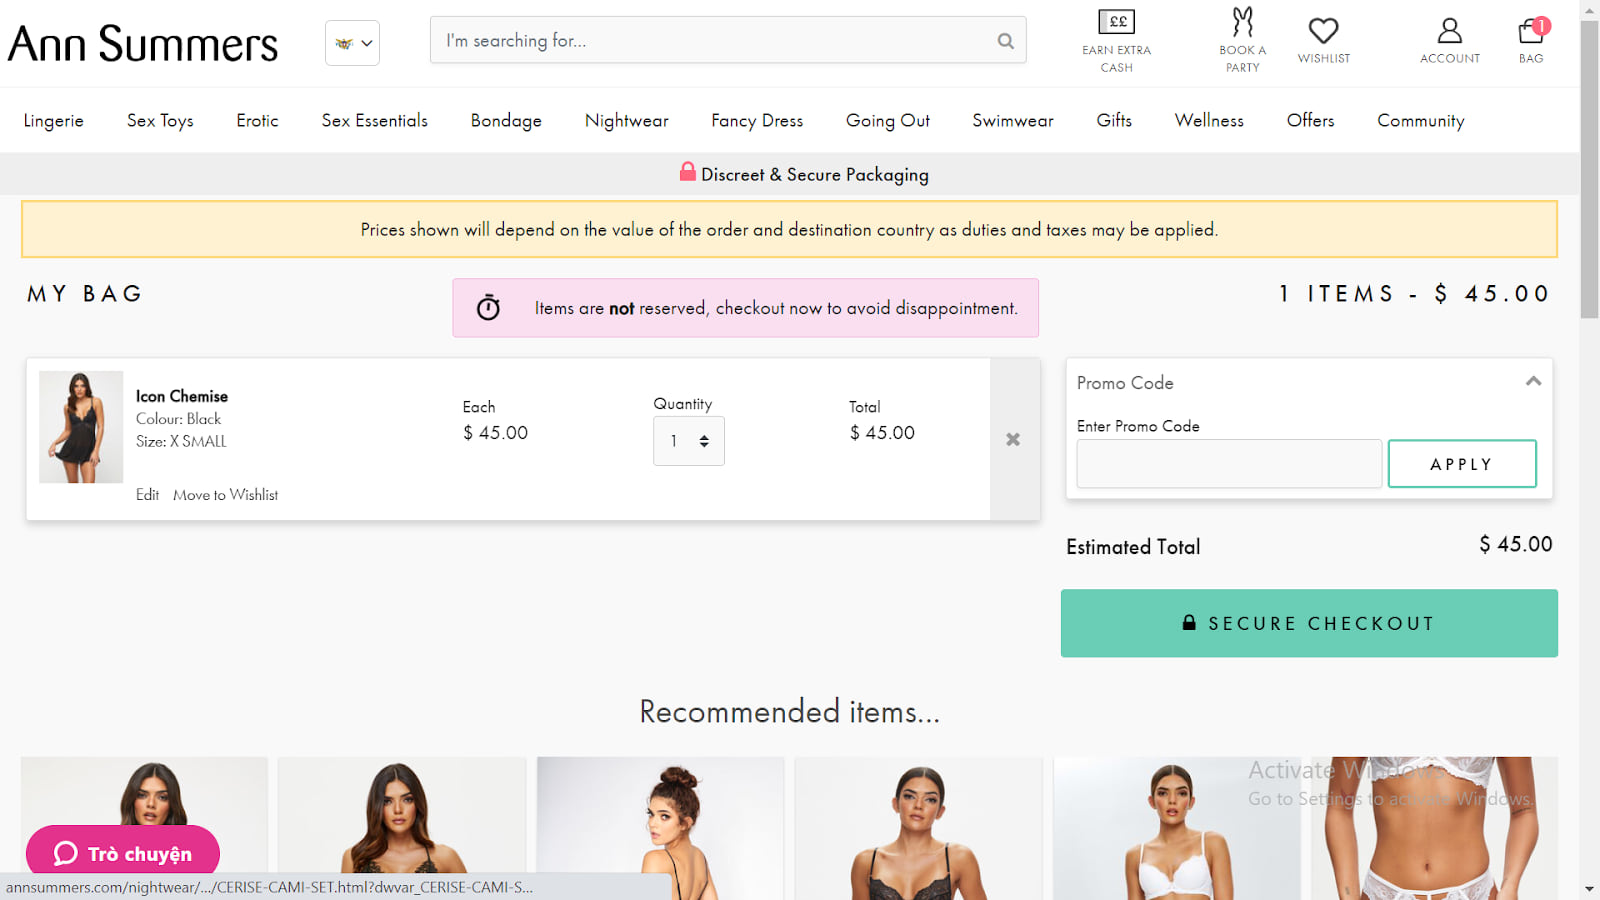Click the "Size: X SMALL" text
Image resolution: width=1600 pixels, height=900 pixels.
tap(181, 441)
